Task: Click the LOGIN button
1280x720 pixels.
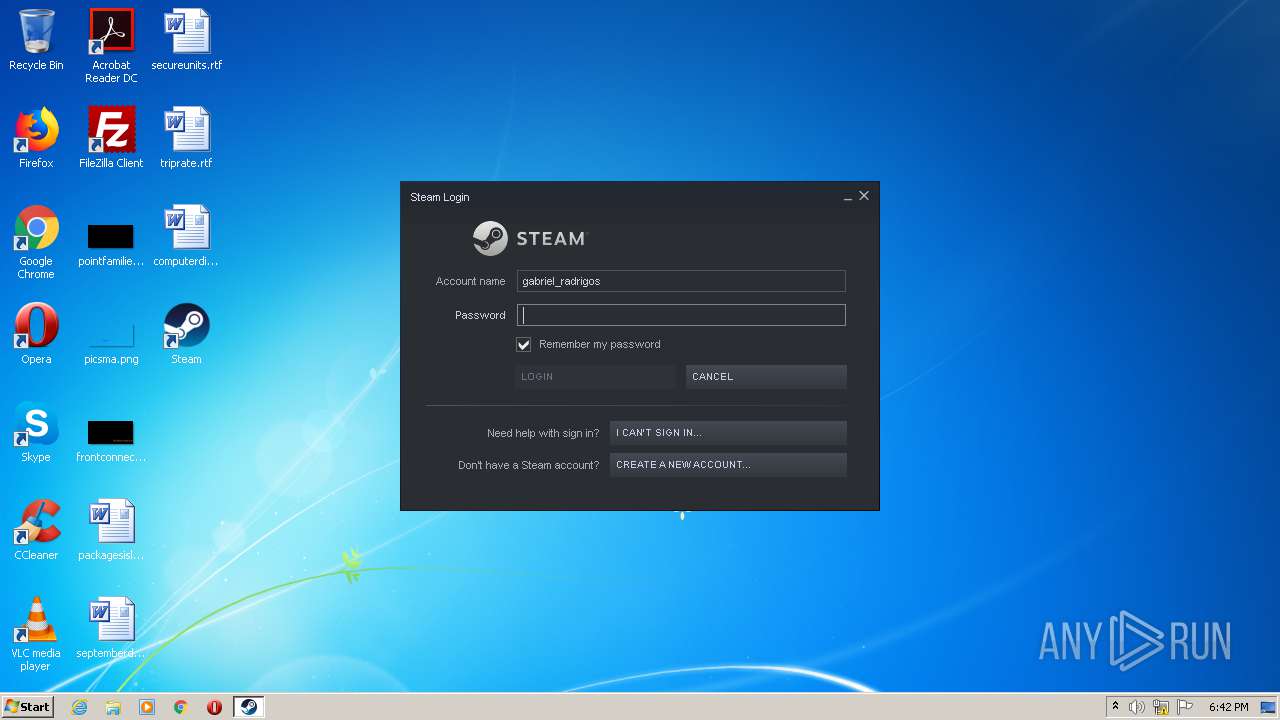Action: (x=595, y=376)
